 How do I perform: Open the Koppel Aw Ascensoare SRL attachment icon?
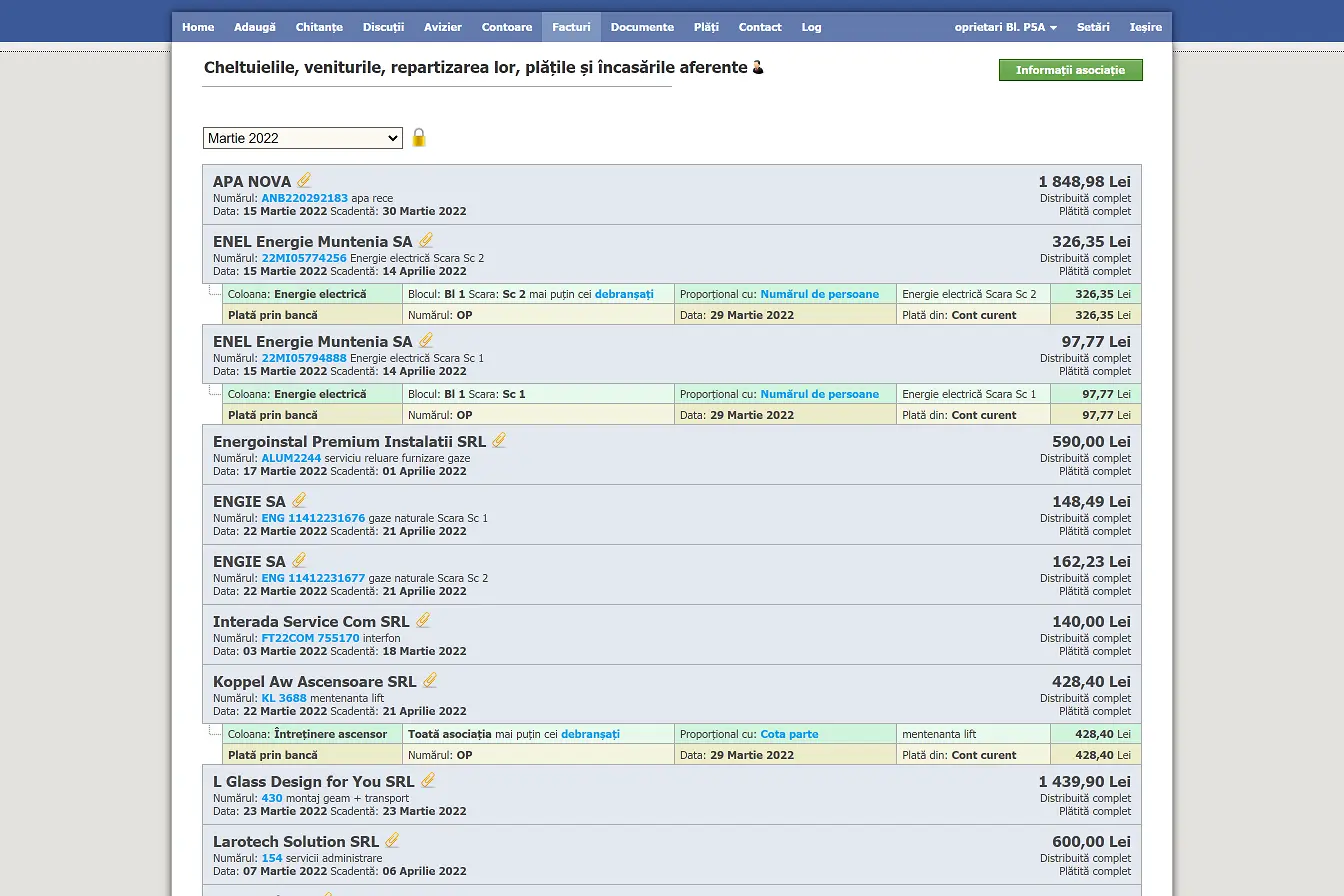[x=430, y=680]
